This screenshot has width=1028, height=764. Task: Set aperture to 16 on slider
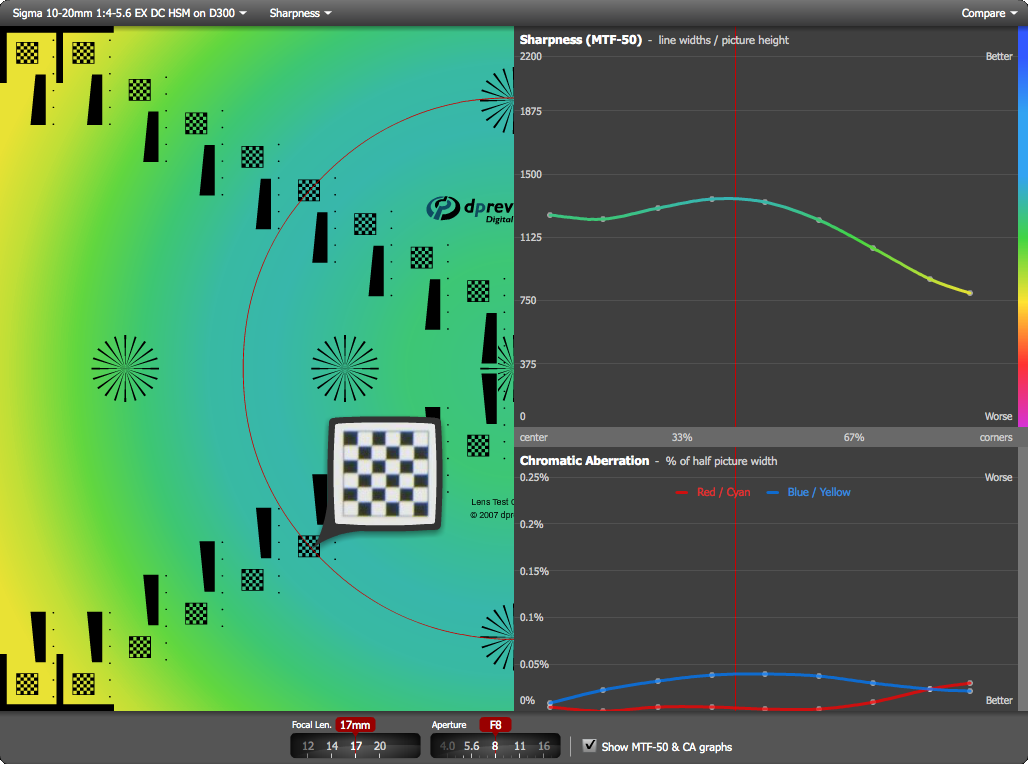coord(544,746)
